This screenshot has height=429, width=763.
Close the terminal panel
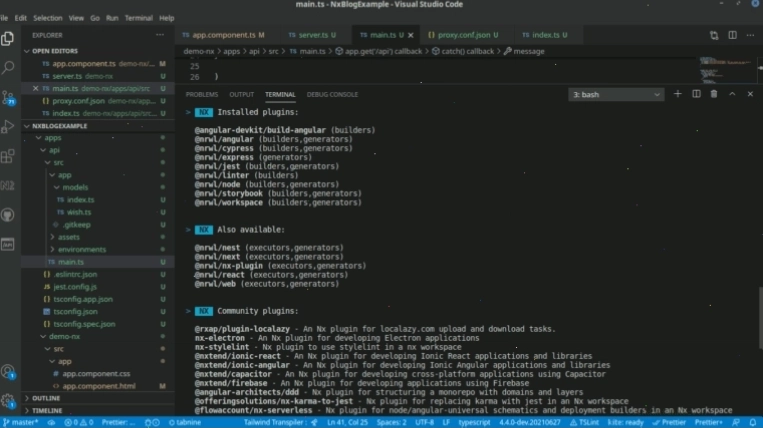tap(750, 94)
